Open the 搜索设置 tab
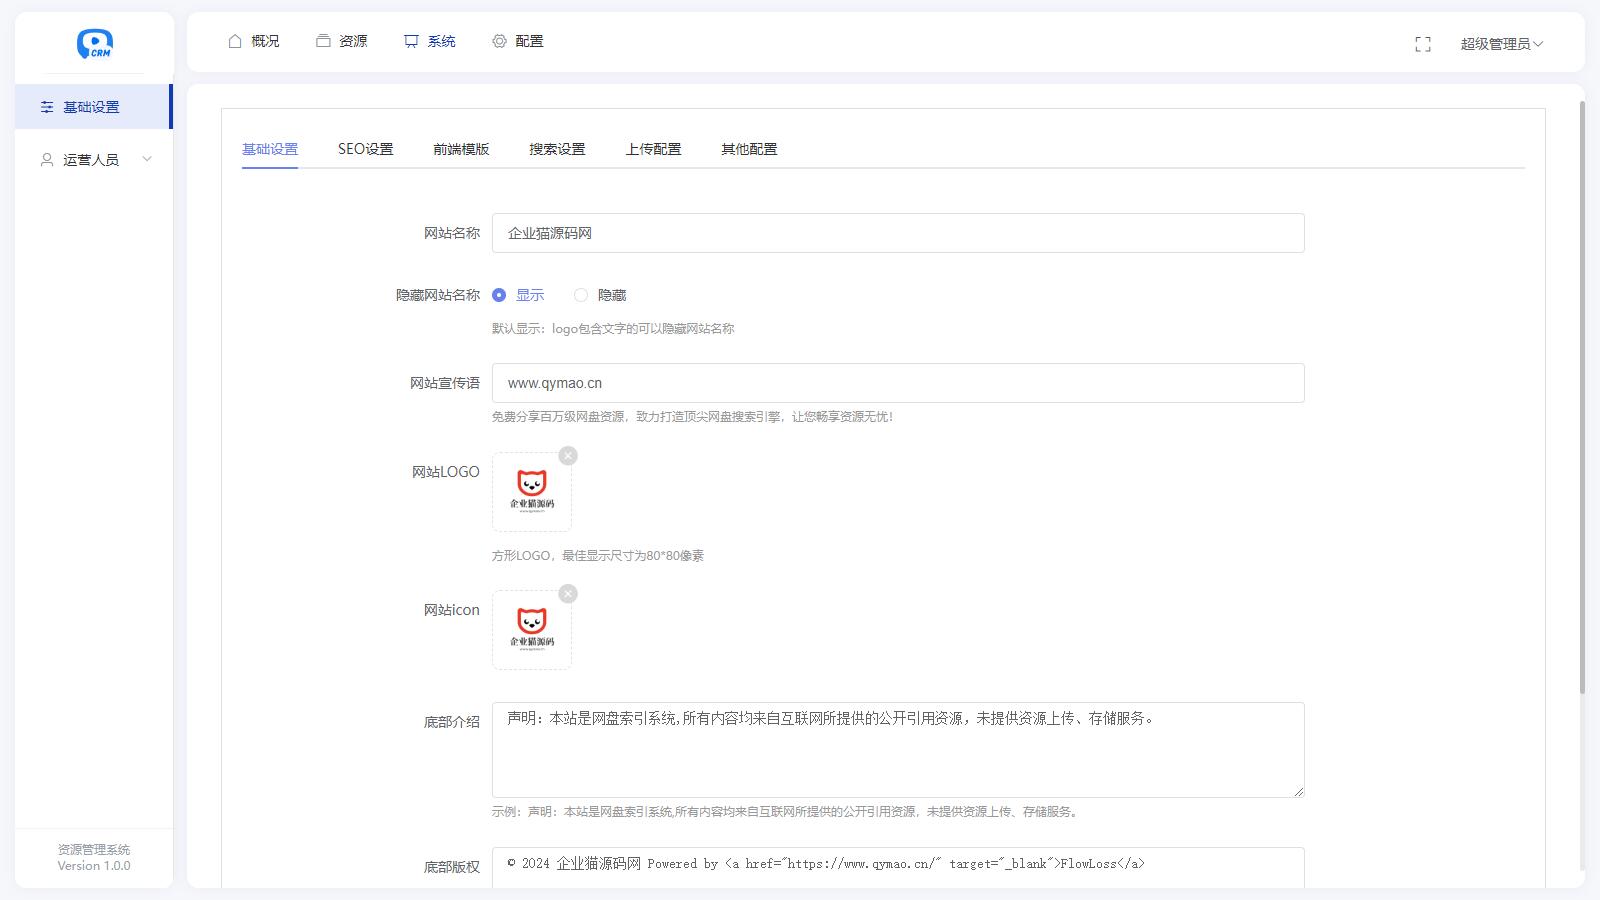 coord(557,149)
